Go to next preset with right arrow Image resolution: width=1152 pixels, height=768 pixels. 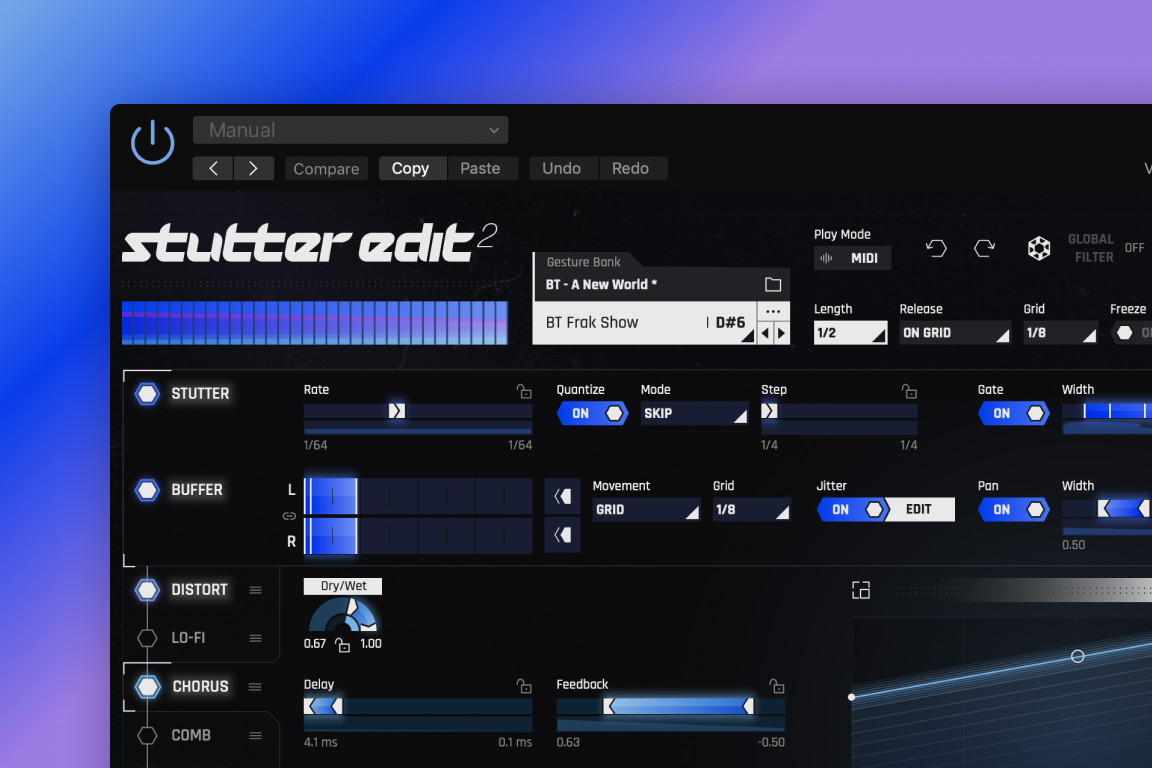[253, 168]
